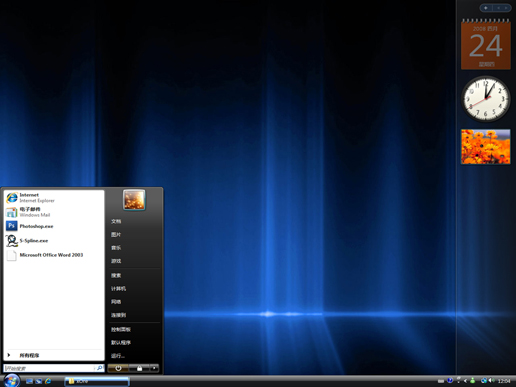Open Internet Explorer in Quick Launch
Viewport: 516px width, 387px height.
click(x=48, y=381)
